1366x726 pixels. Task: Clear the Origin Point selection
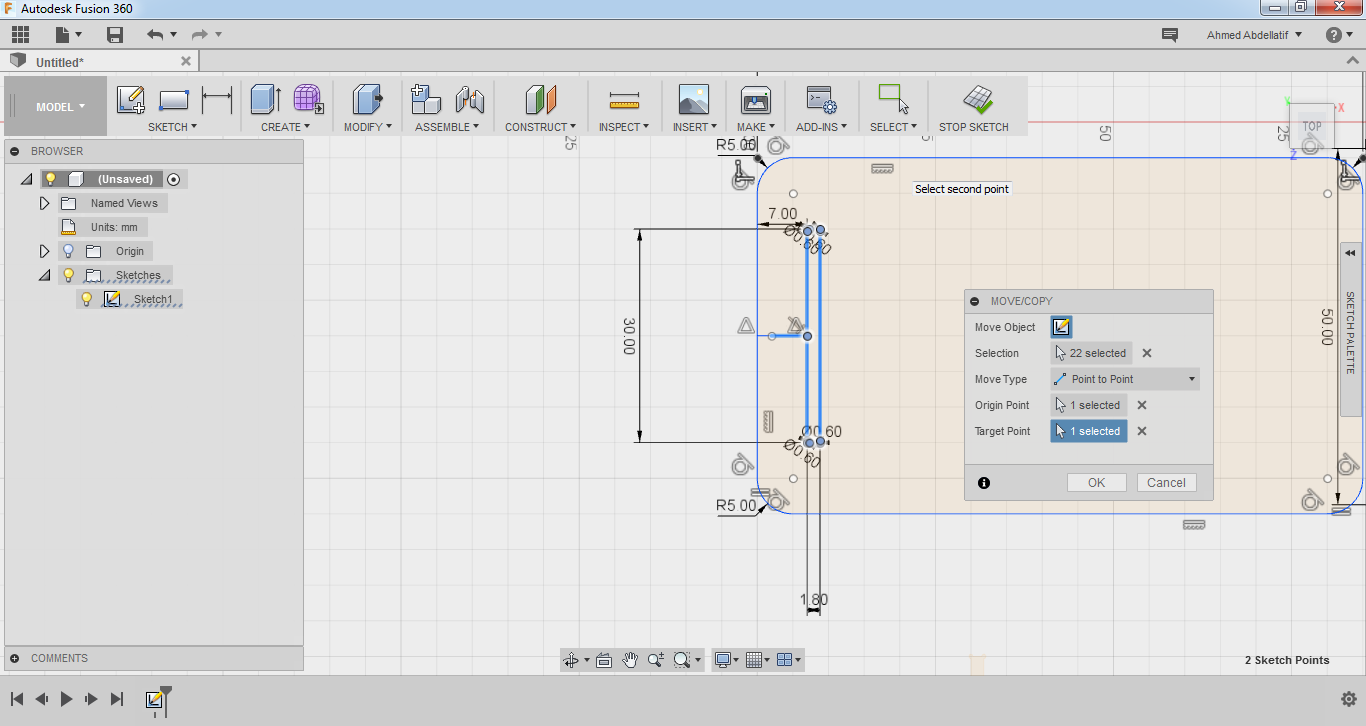pyautogui.click(x=1142, y=405)
